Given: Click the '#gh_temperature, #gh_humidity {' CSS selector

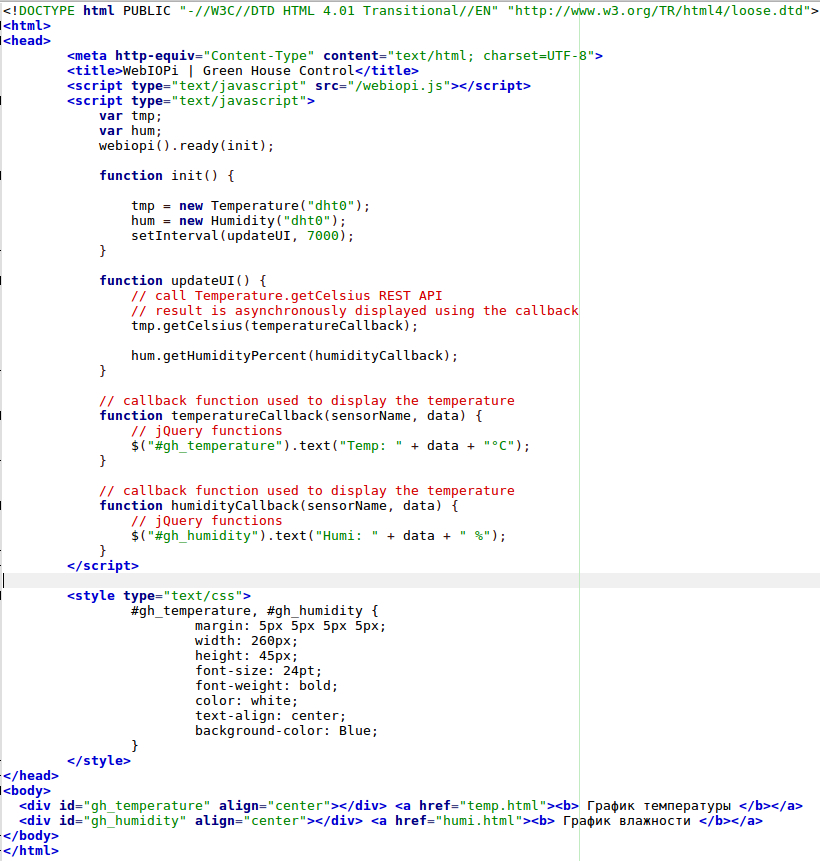Looking at the screenshot, I should [254, 611].
